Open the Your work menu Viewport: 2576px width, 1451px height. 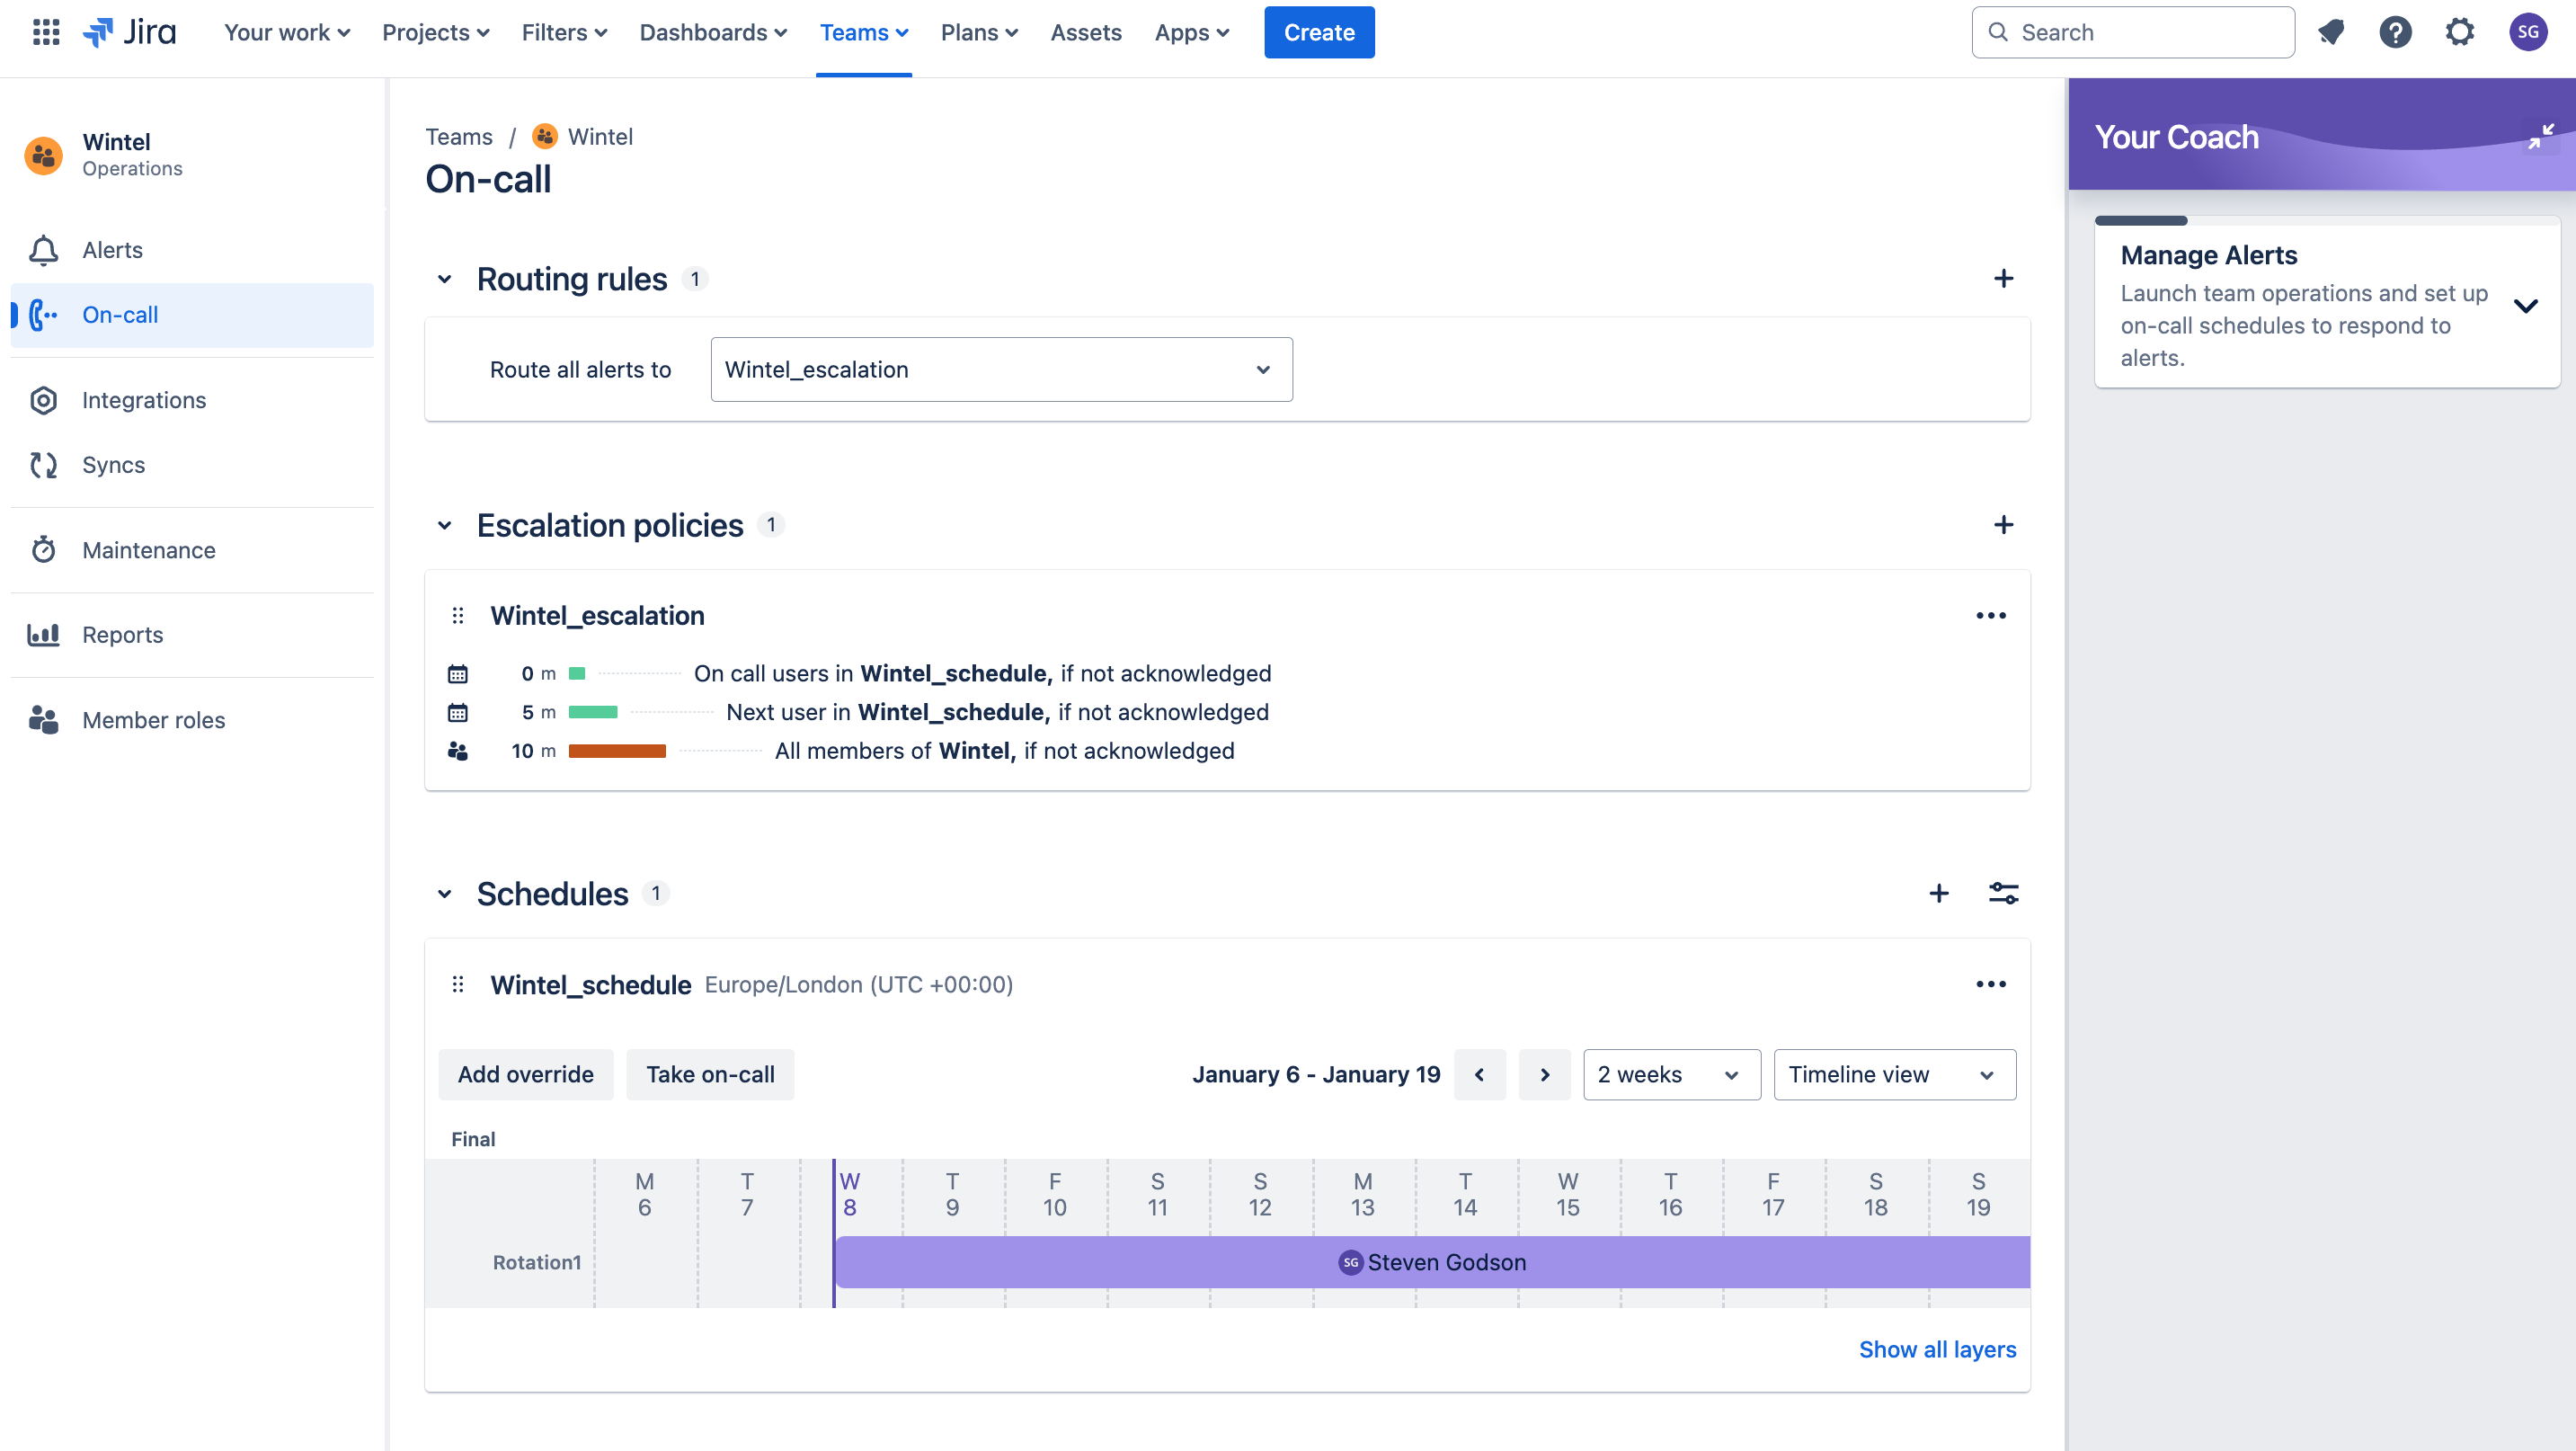tap(286, 32)
